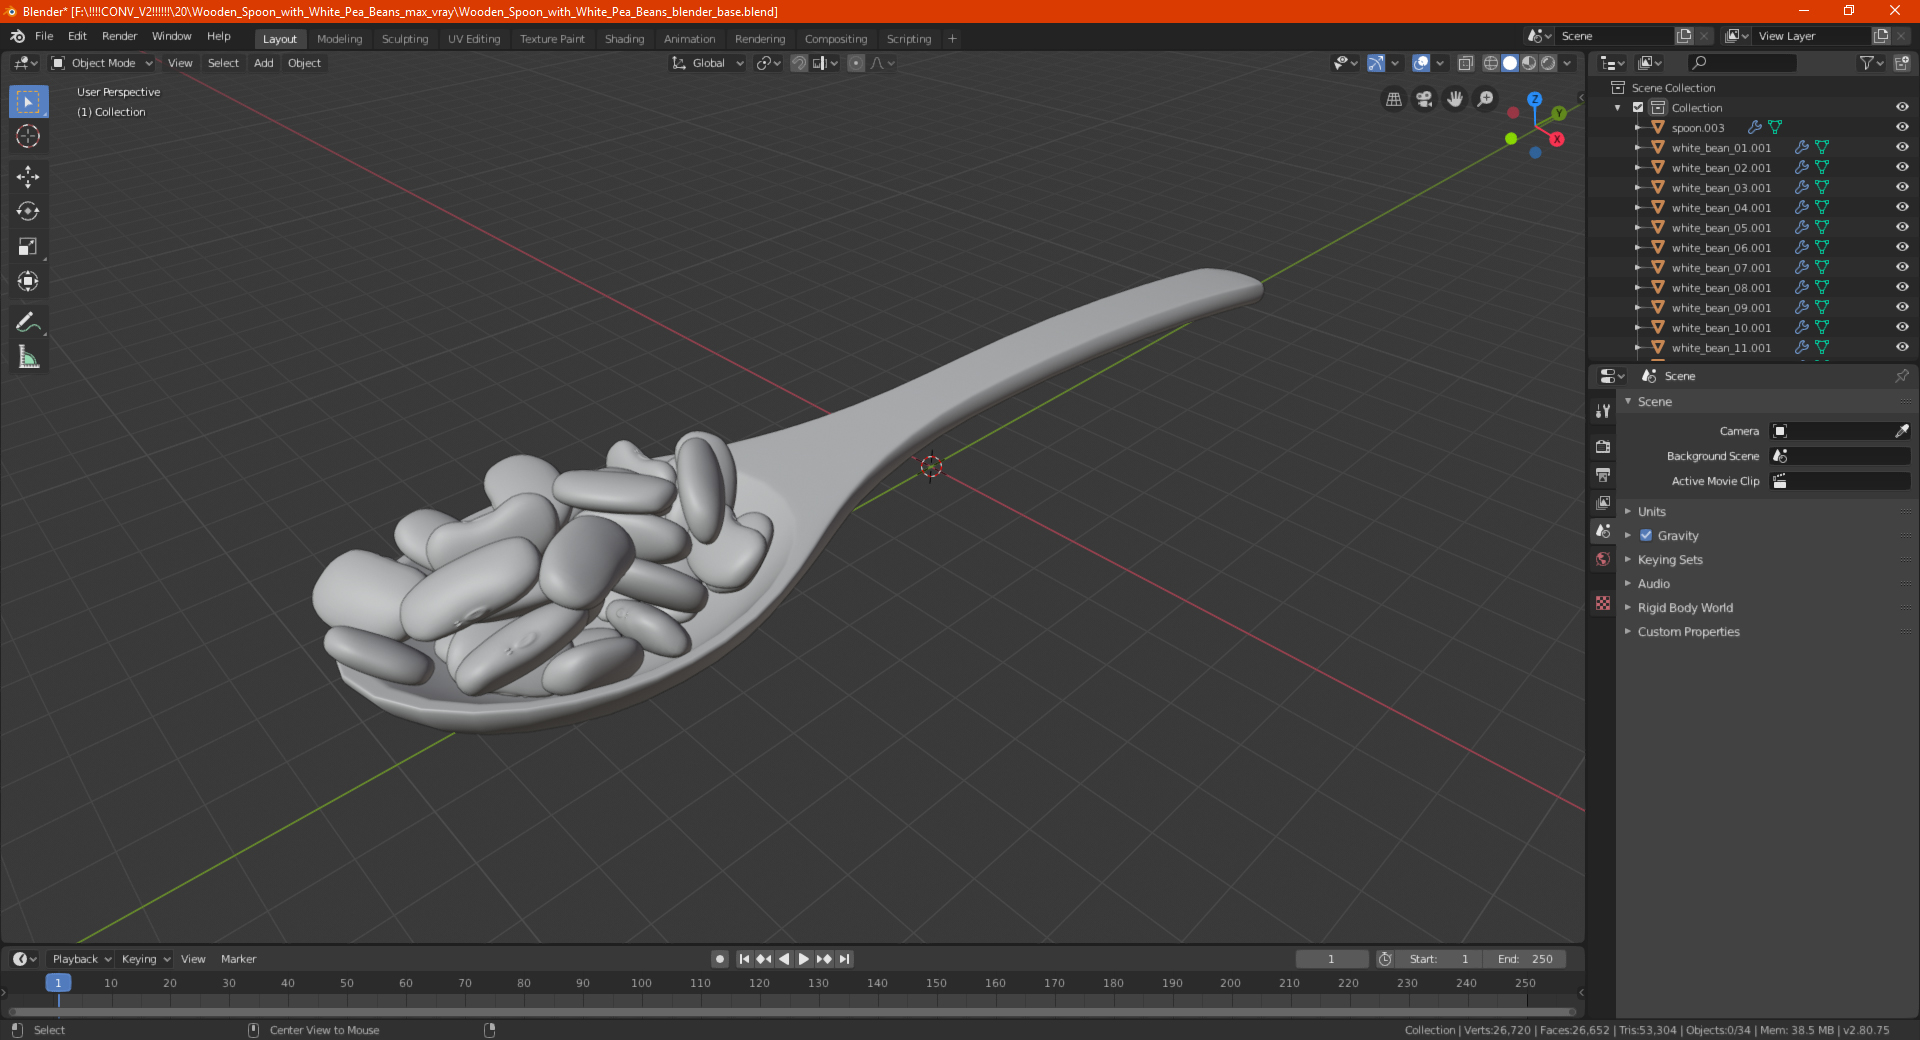Select the Move tool

point(28,177)
